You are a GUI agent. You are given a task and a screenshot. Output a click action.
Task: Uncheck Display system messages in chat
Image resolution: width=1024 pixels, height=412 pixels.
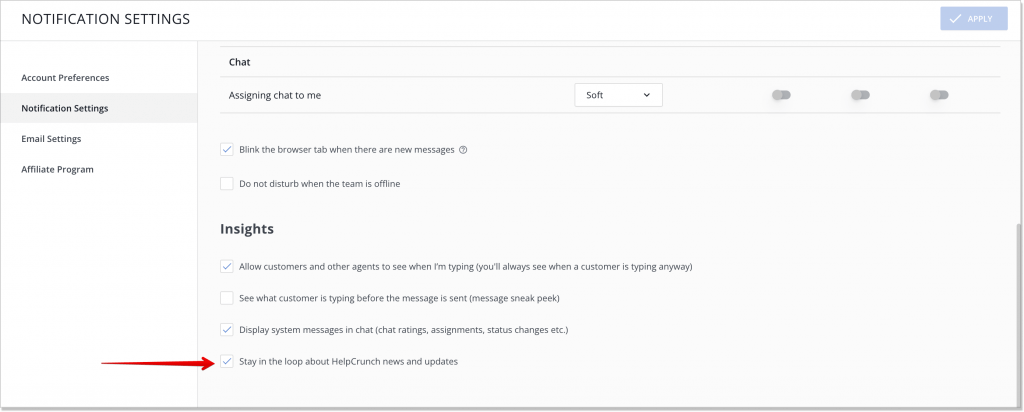pyautogui.click(x=227, y=330)
